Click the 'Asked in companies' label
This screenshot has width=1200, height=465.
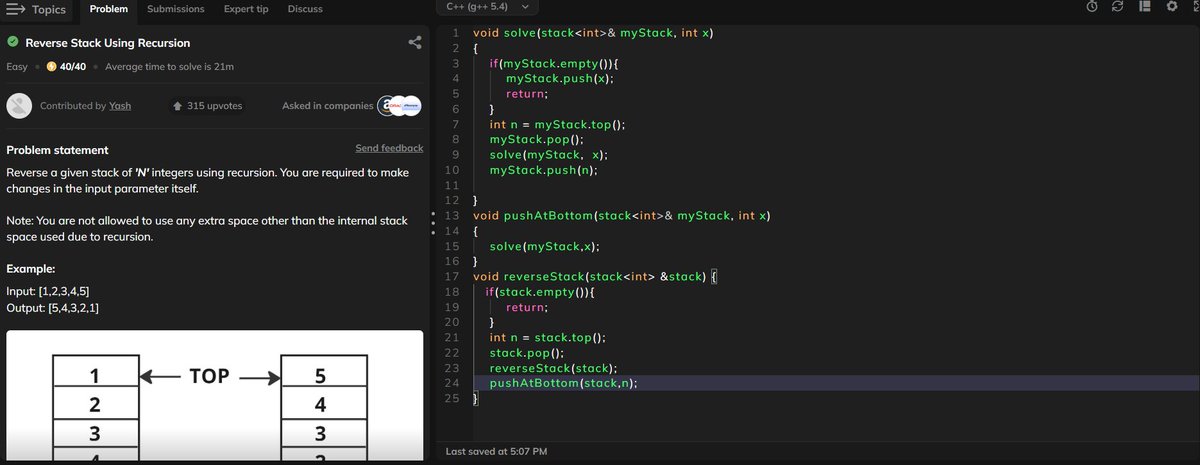(x=326, y=106)
